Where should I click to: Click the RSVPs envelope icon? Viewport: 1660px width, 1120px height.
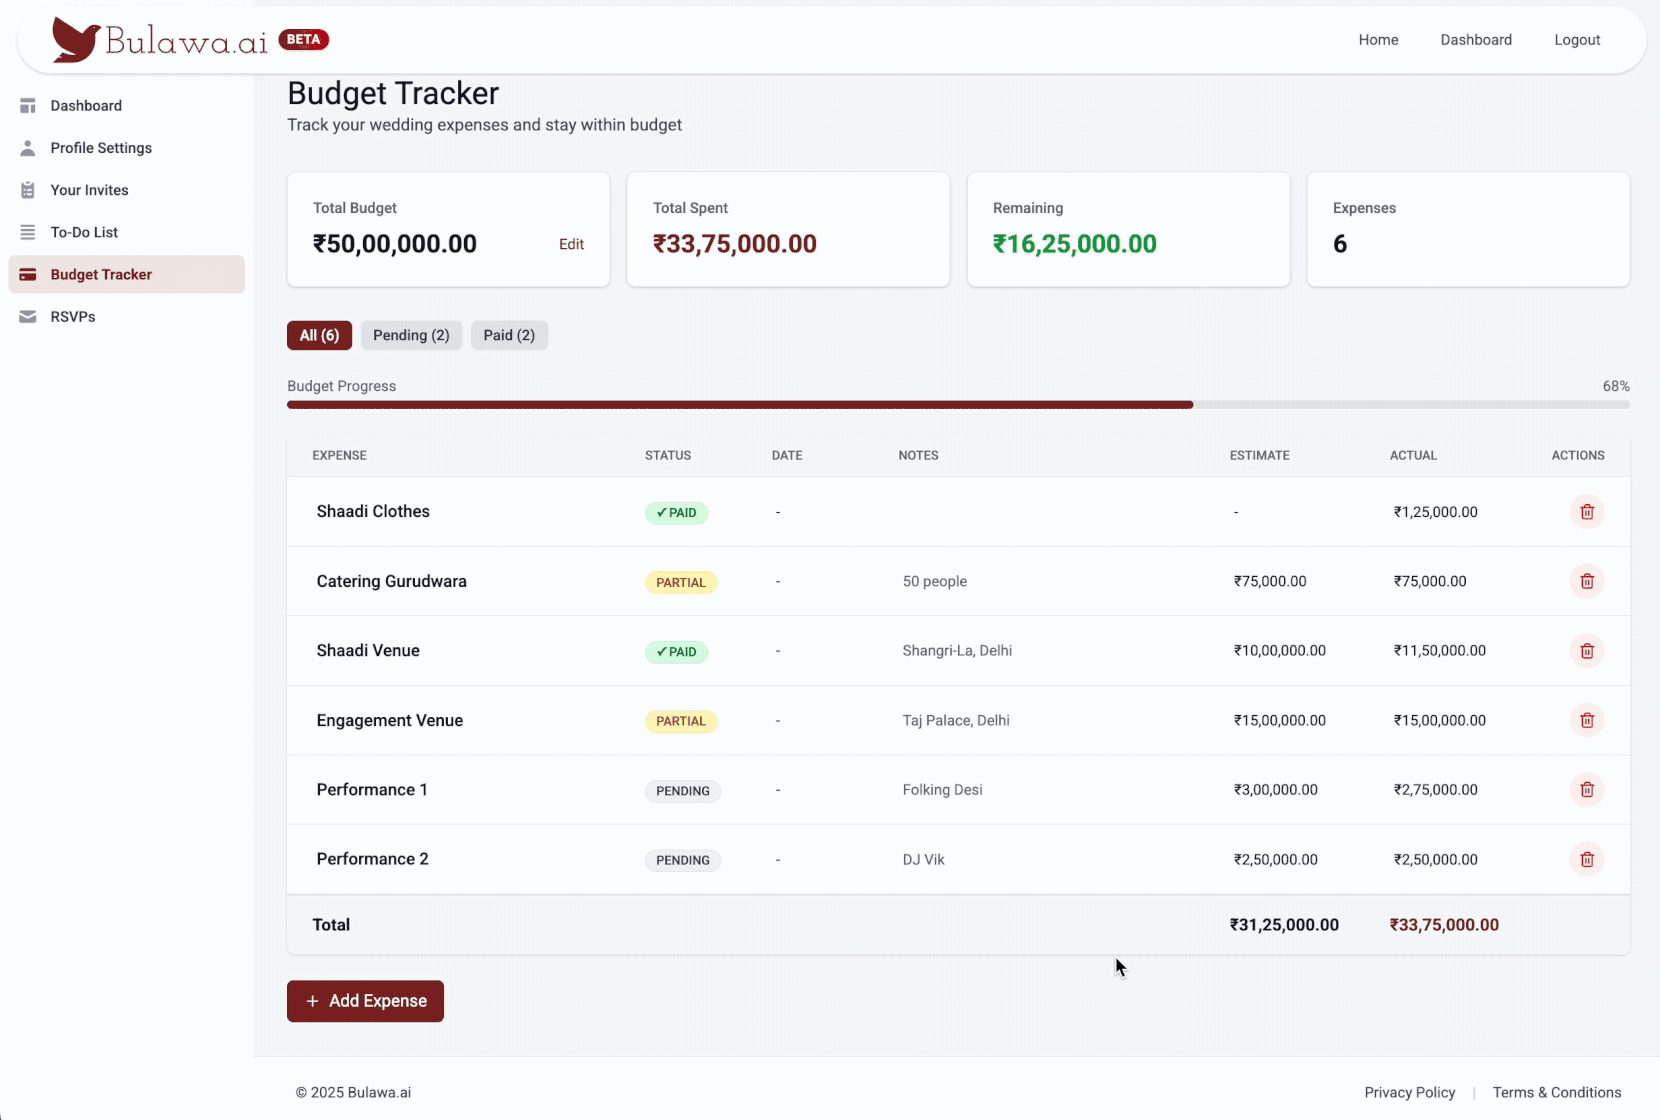pos(28,317)
